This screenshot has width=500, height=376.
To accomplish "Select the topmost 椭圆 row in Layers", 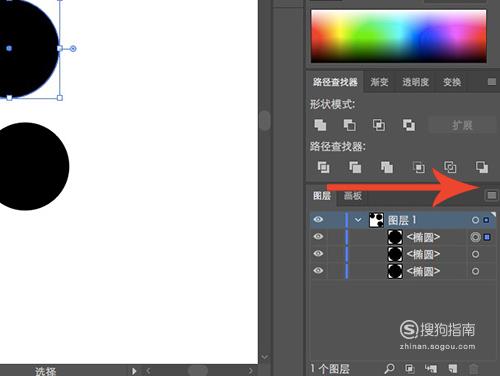I will pos(403,237).
